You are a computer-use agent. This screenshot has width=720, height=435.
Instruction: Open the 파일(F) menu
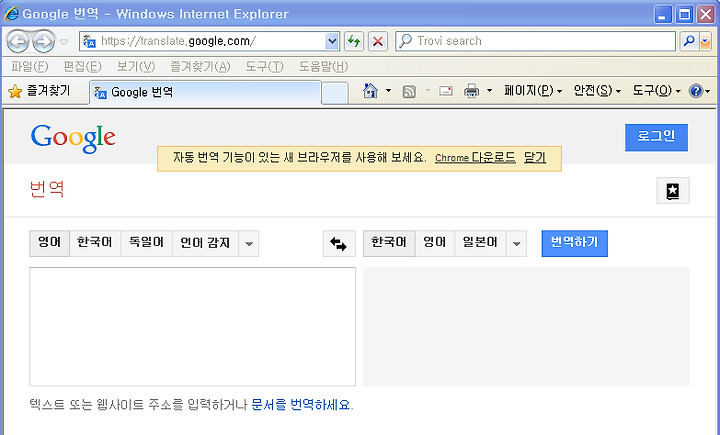pos(29,67)
